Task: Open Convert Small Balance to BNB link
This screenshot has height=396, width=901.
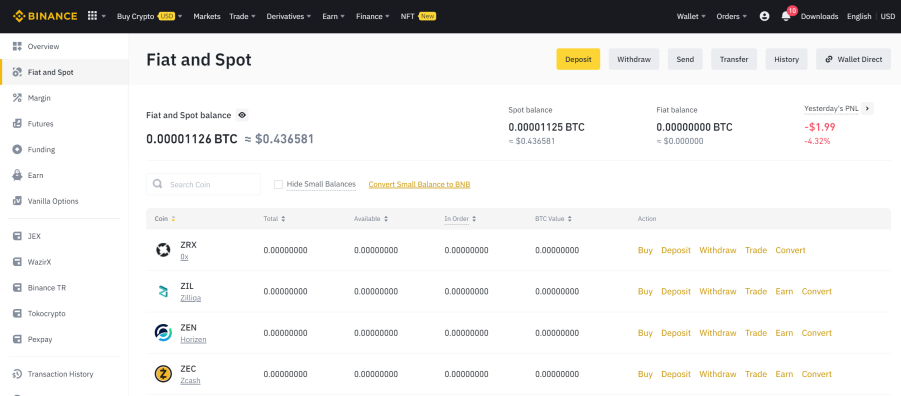Action: (x=419, y=184)
